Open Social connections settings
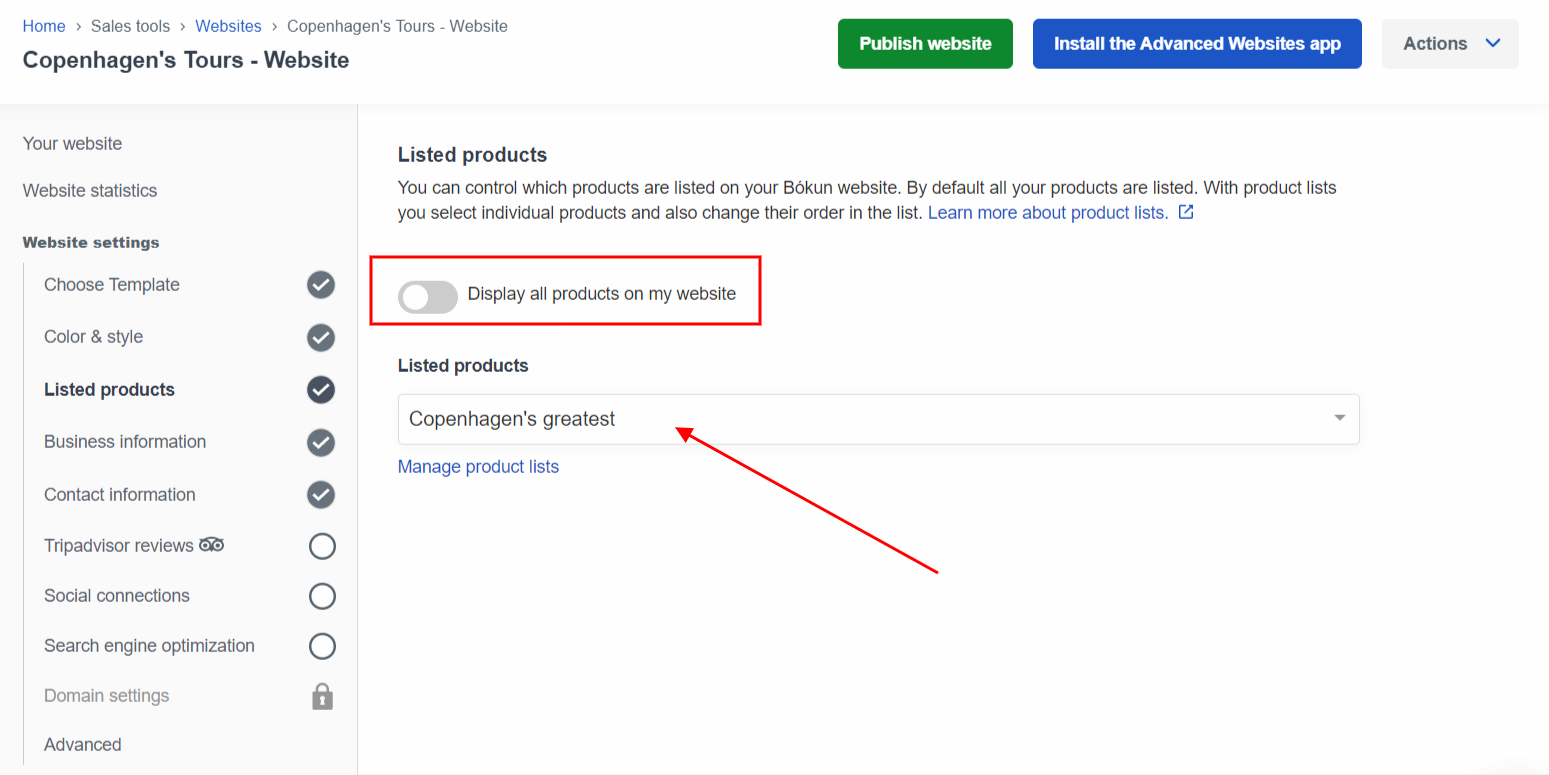The image size is (1549, 775). [x=117, y=596]
